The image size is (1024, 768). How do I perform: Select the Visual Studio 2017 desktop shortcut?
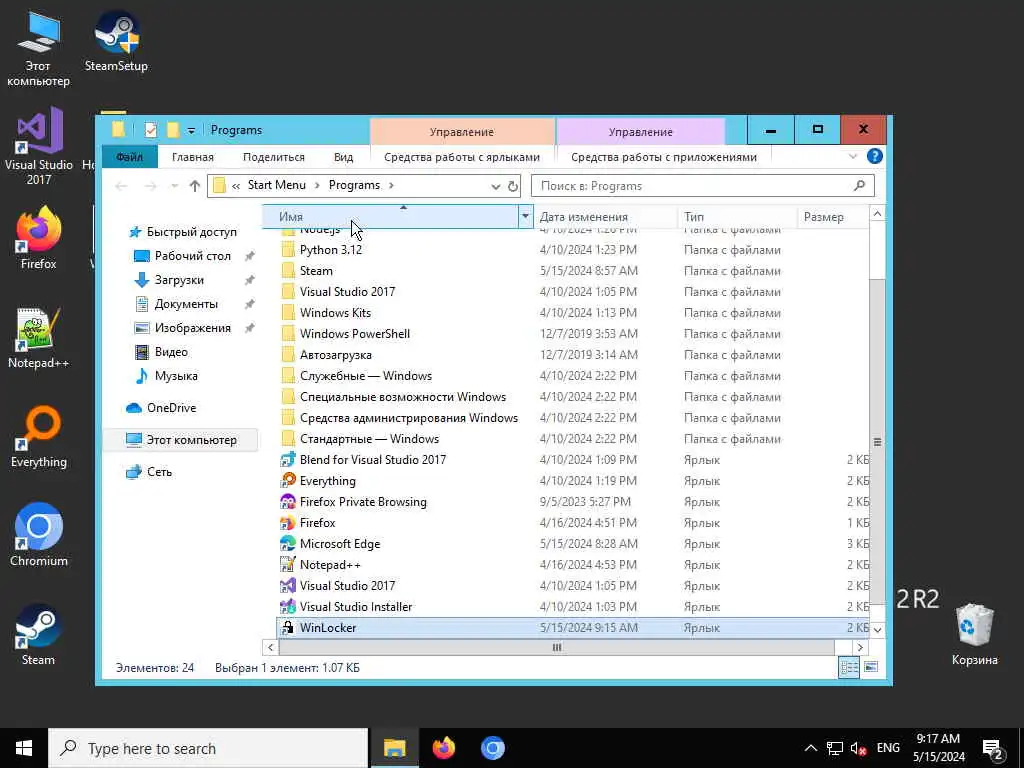39,147
